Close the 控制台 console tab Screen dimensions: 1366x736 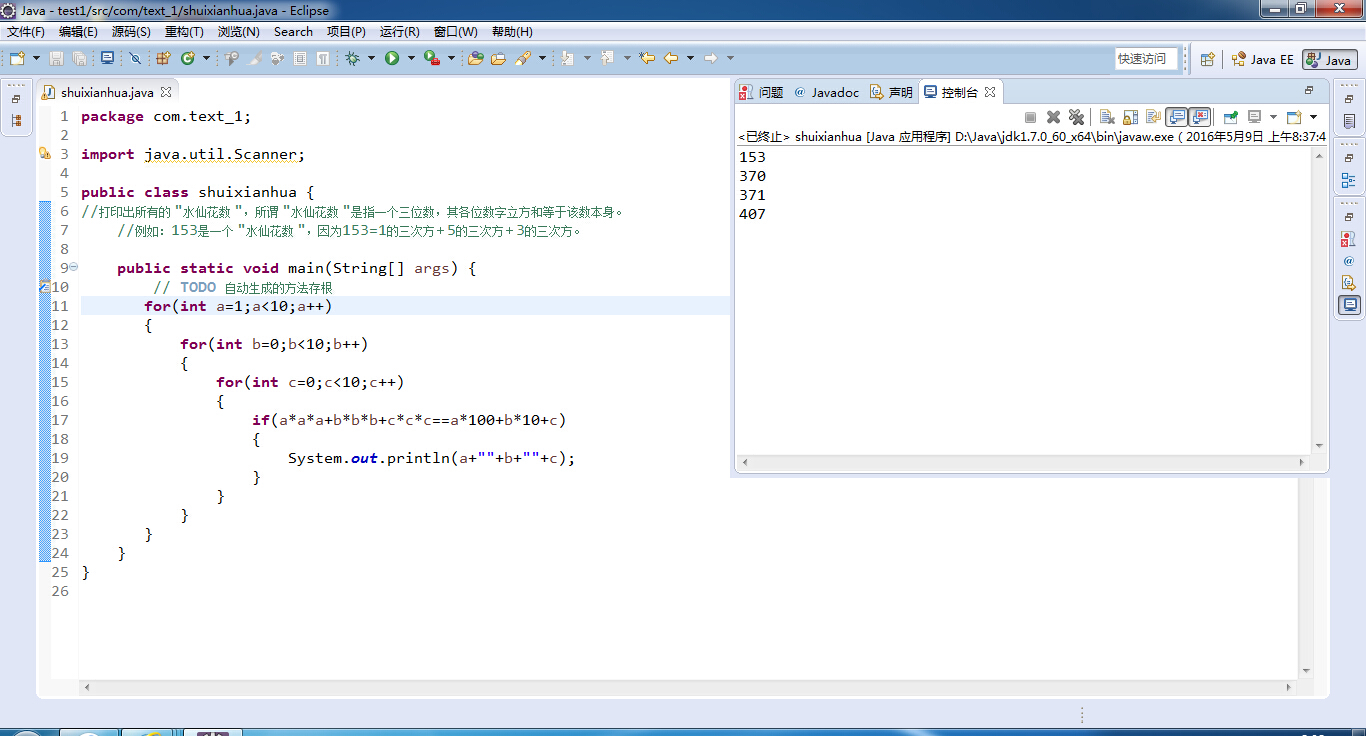pos(990,92)
